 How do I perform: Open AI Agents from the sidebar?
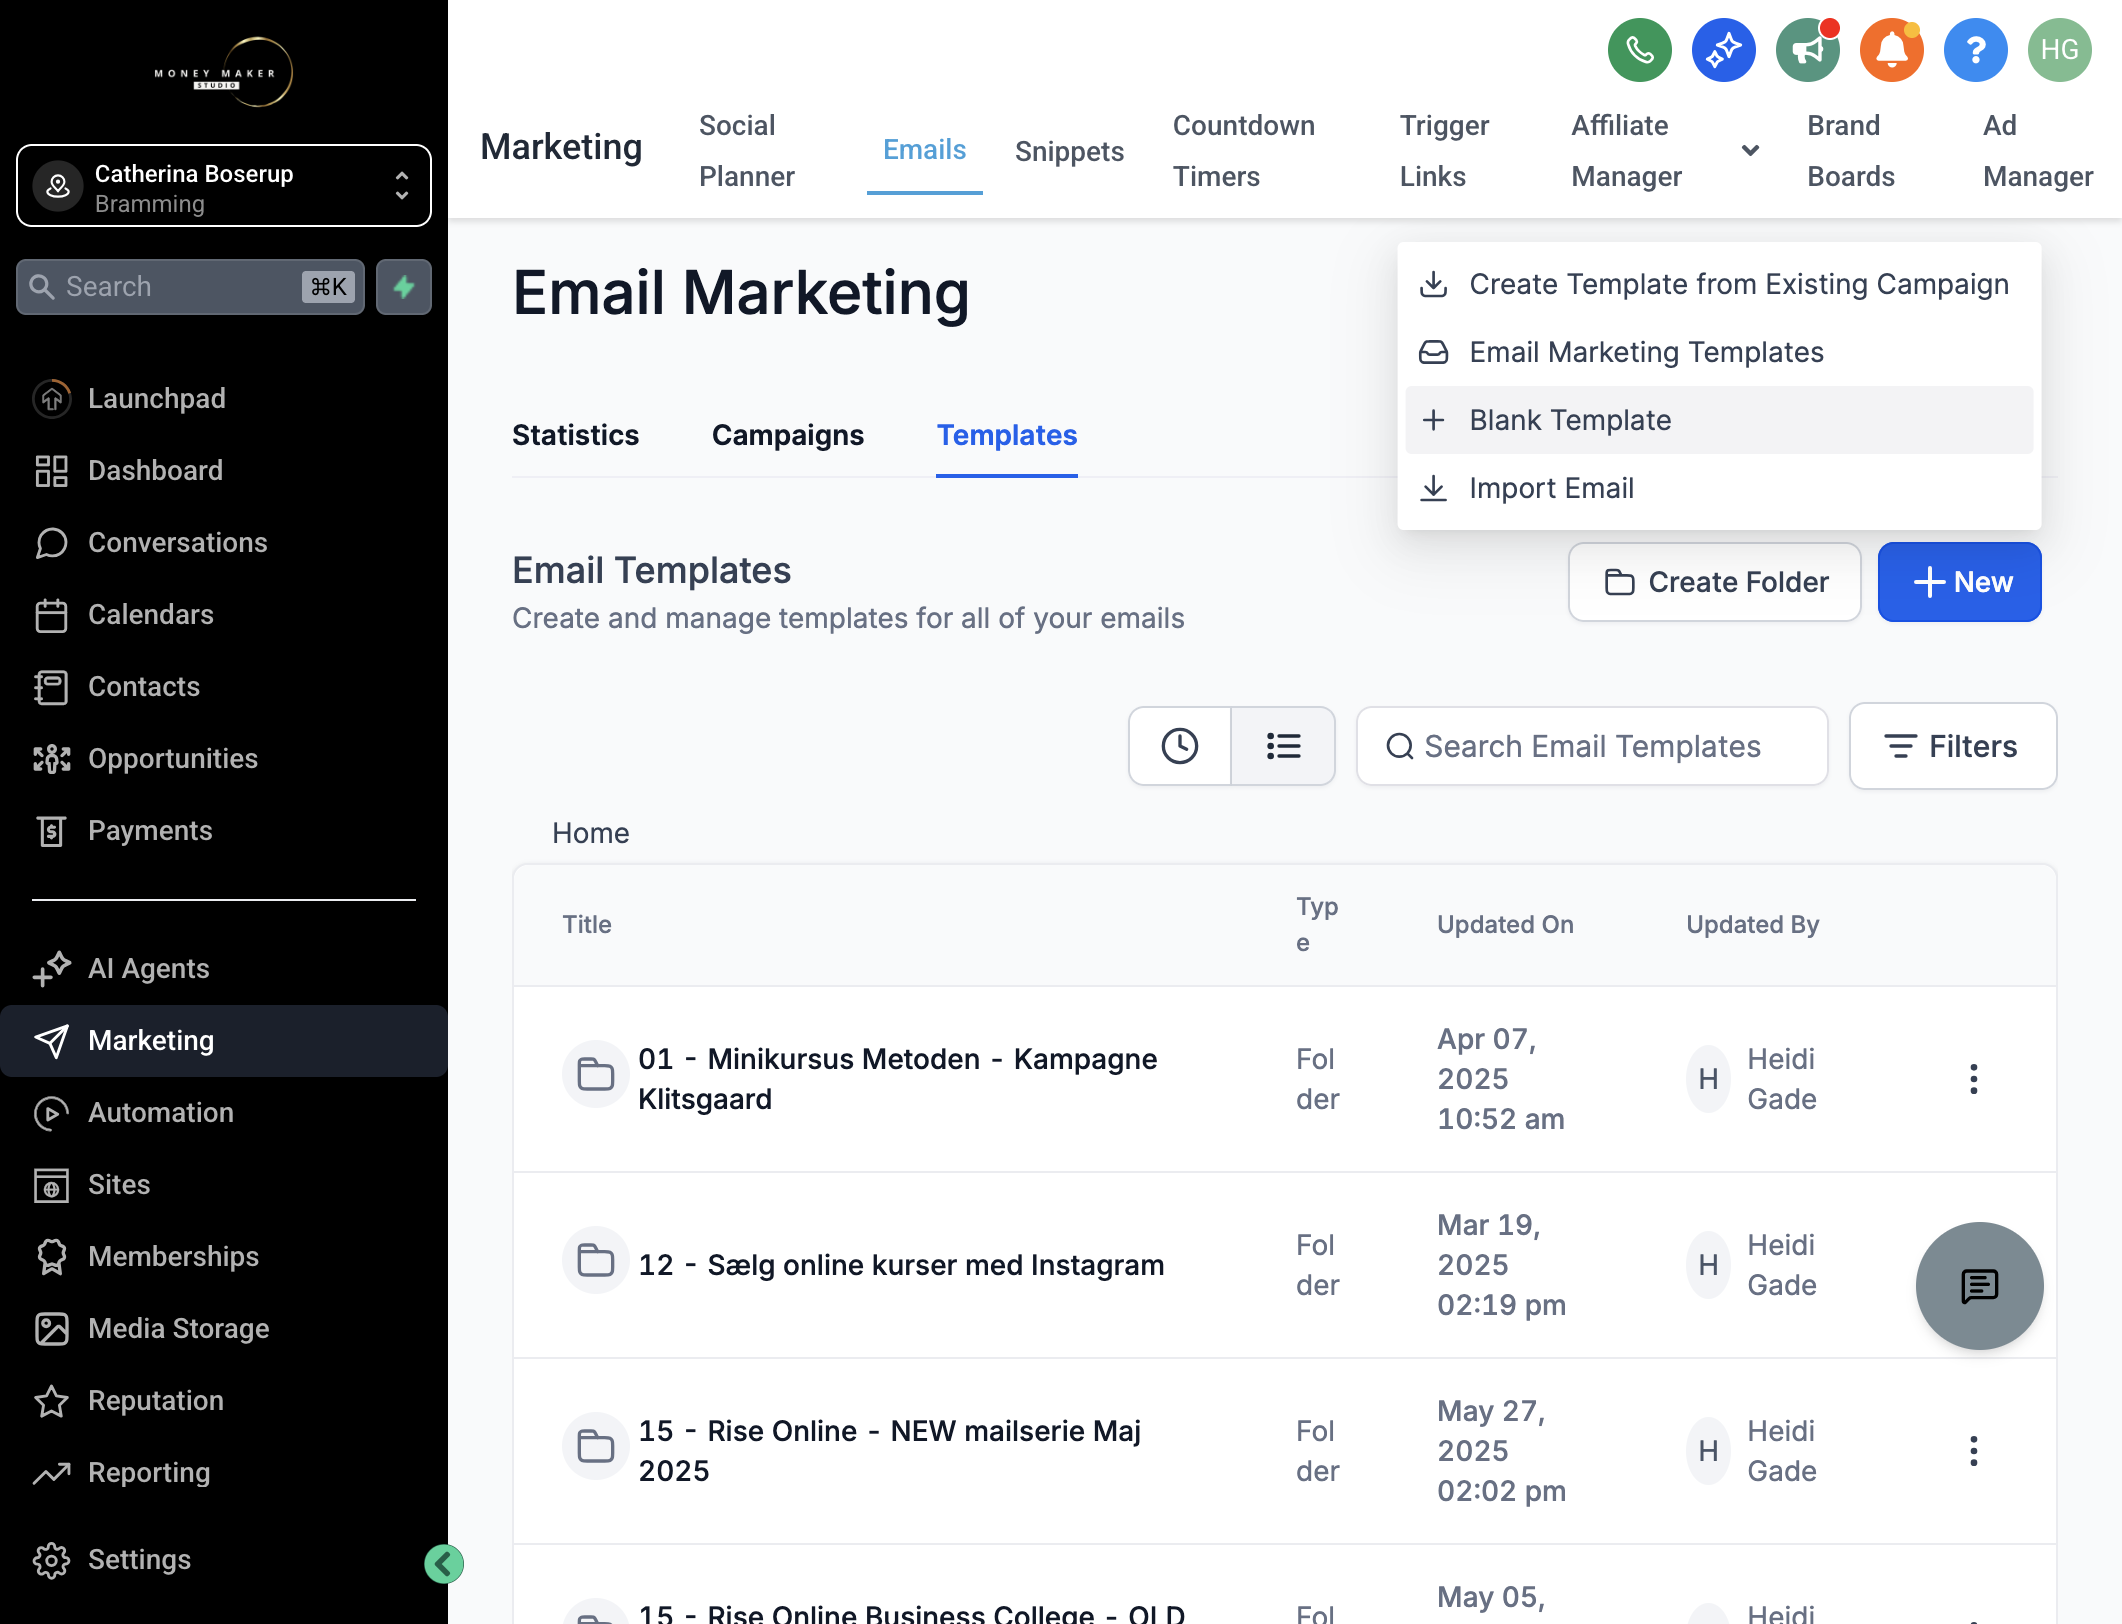coord(224,968)
